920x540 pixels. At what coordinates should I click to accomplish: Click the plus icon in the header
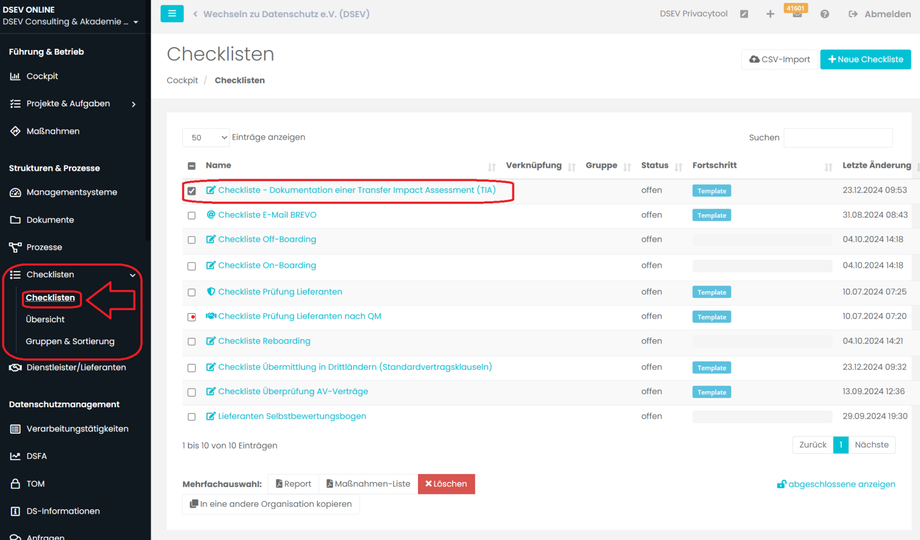[770, 14]
